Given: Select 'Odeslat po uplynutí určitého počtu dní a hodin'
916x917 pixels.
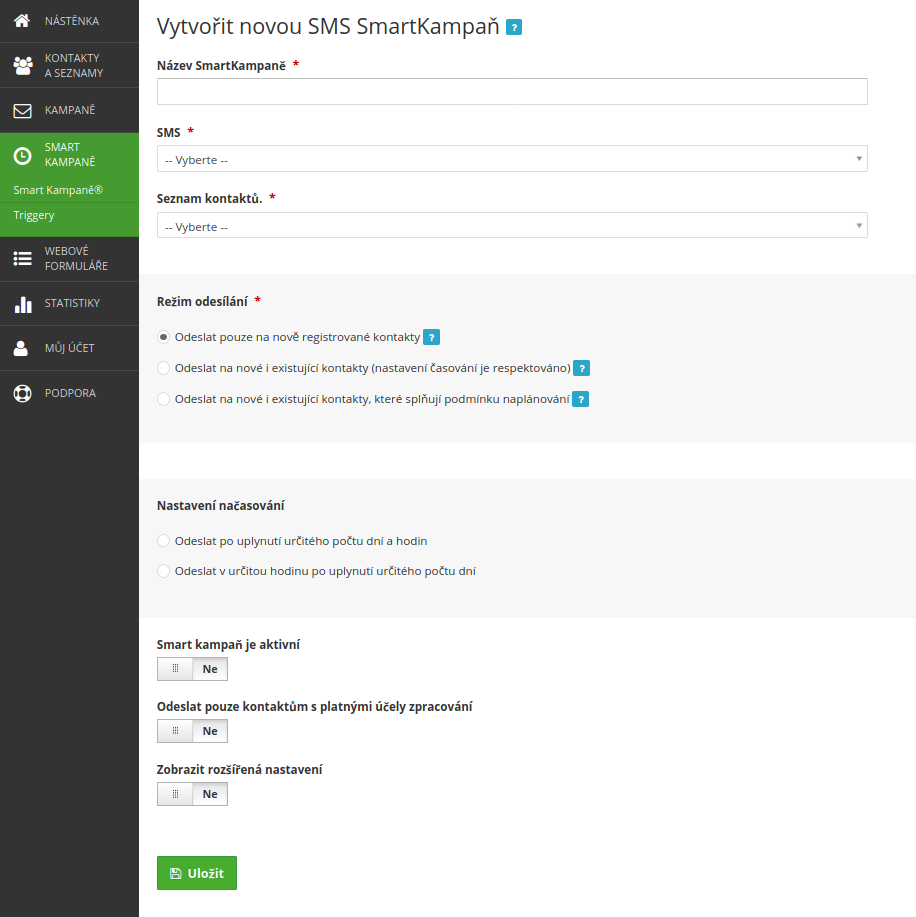Looking at the screenshot, I should [163, 541].
